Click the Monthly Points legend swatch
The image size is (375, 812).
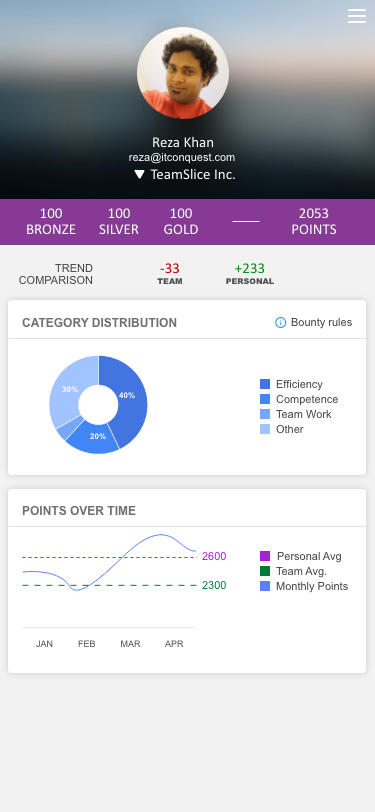click(265, 586)
